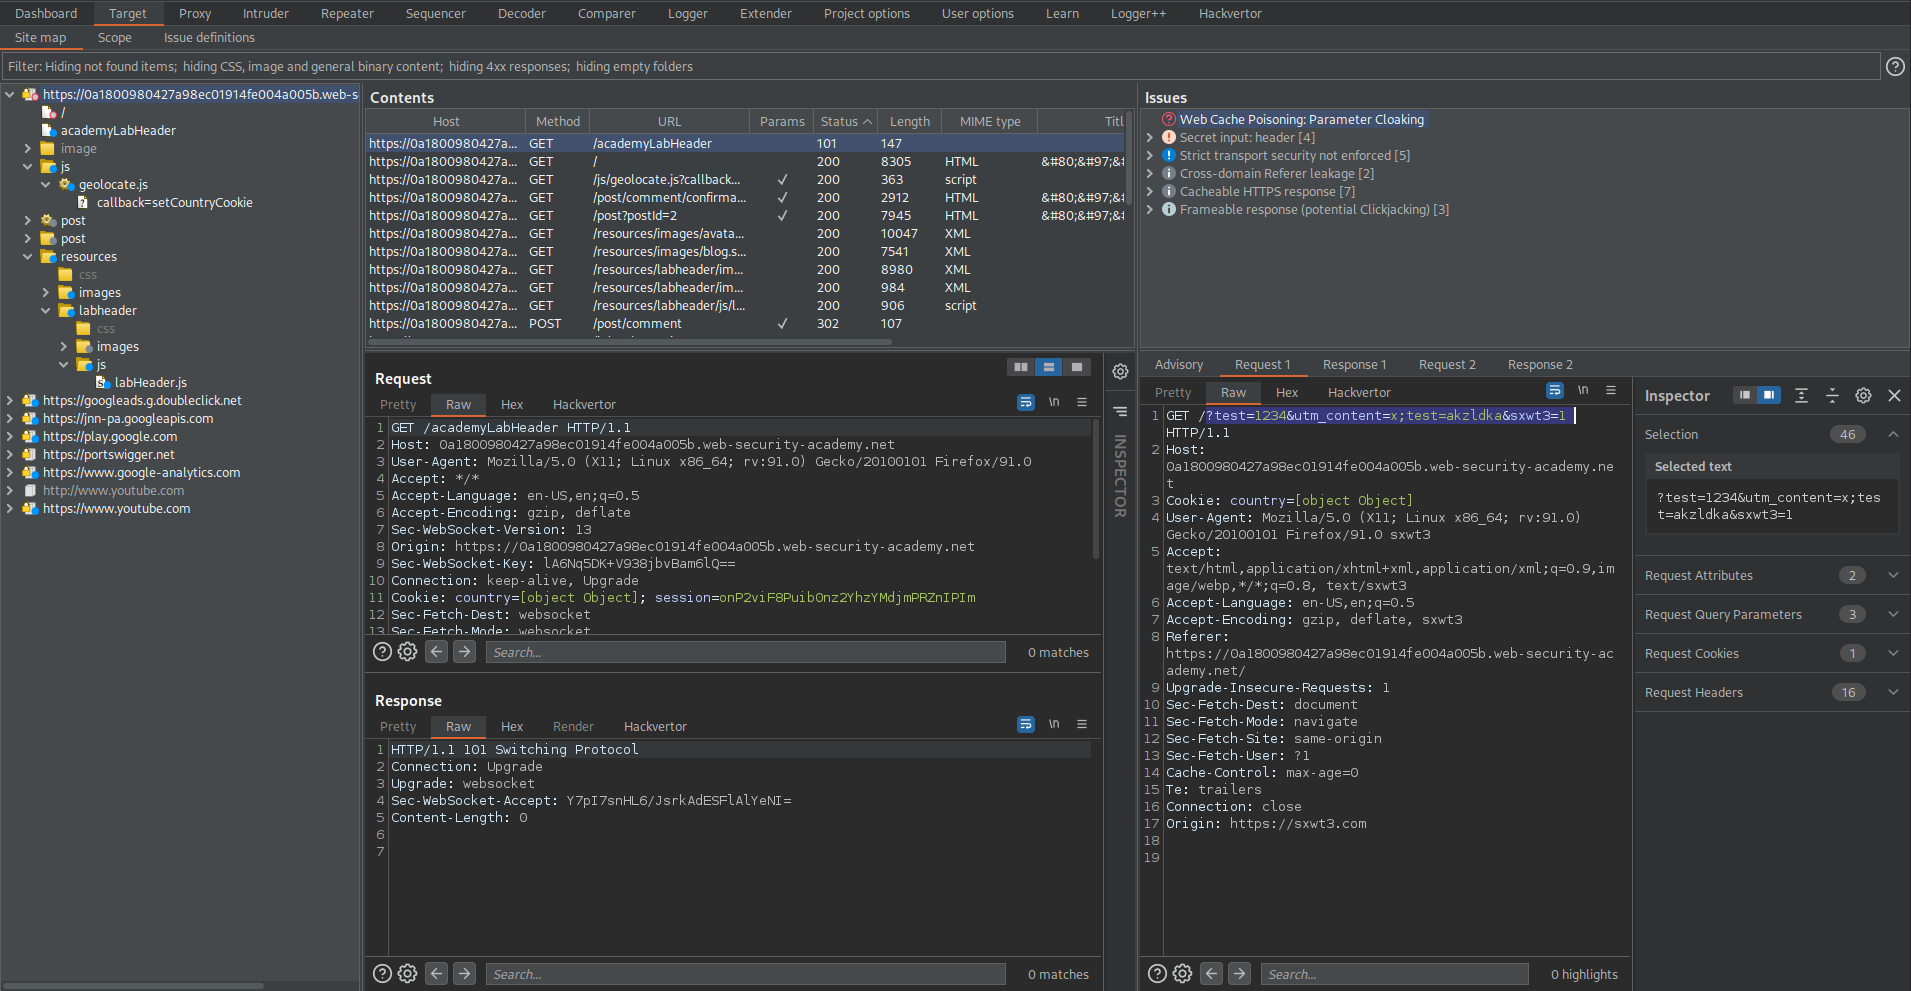This screenshot has width=1911, height=991.
Task: Click the site map tree horizontal scrollbar
Action: click(x=132, y=985)
